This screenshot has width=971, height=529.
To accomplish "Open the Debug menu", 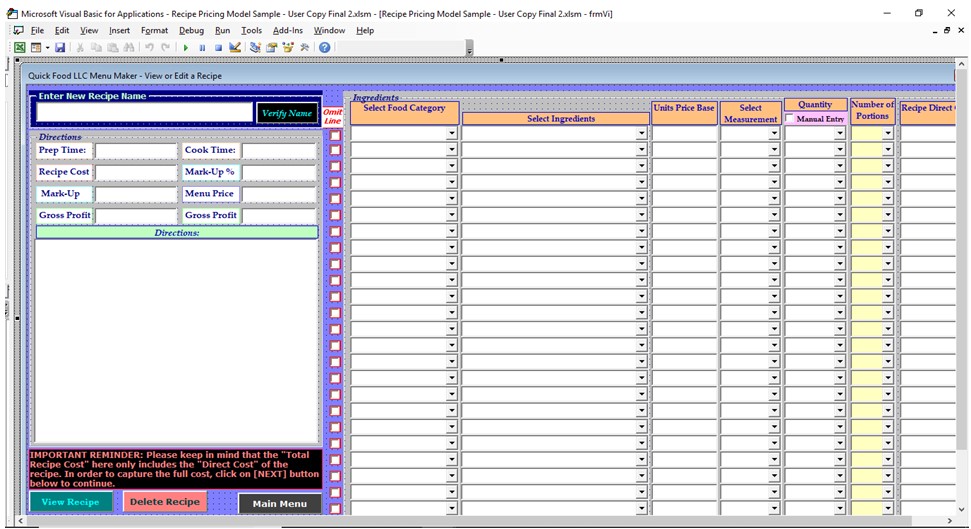I will 191,30.
